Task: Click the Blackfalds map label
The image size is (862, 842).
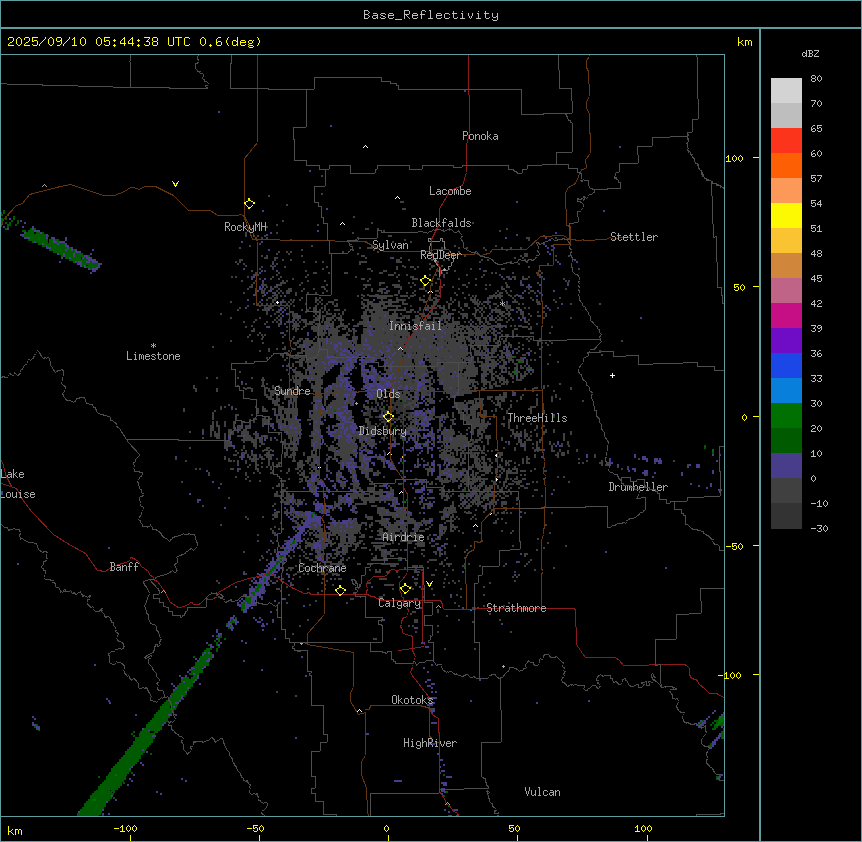Action: 441,223
